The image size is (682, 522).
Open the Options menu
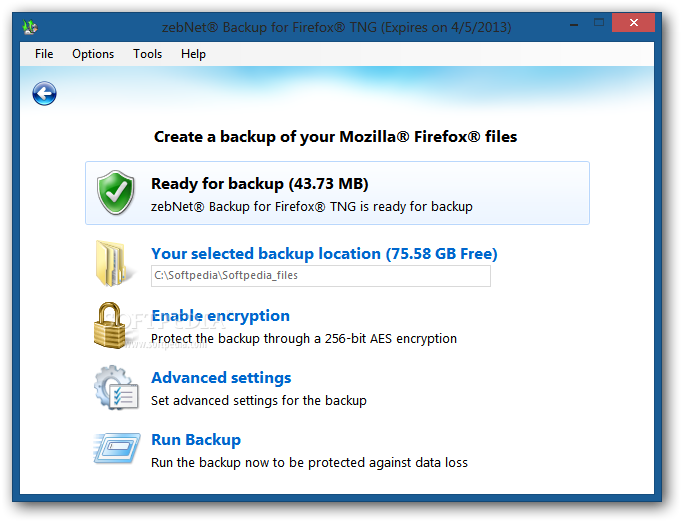(x=93, y=54)
